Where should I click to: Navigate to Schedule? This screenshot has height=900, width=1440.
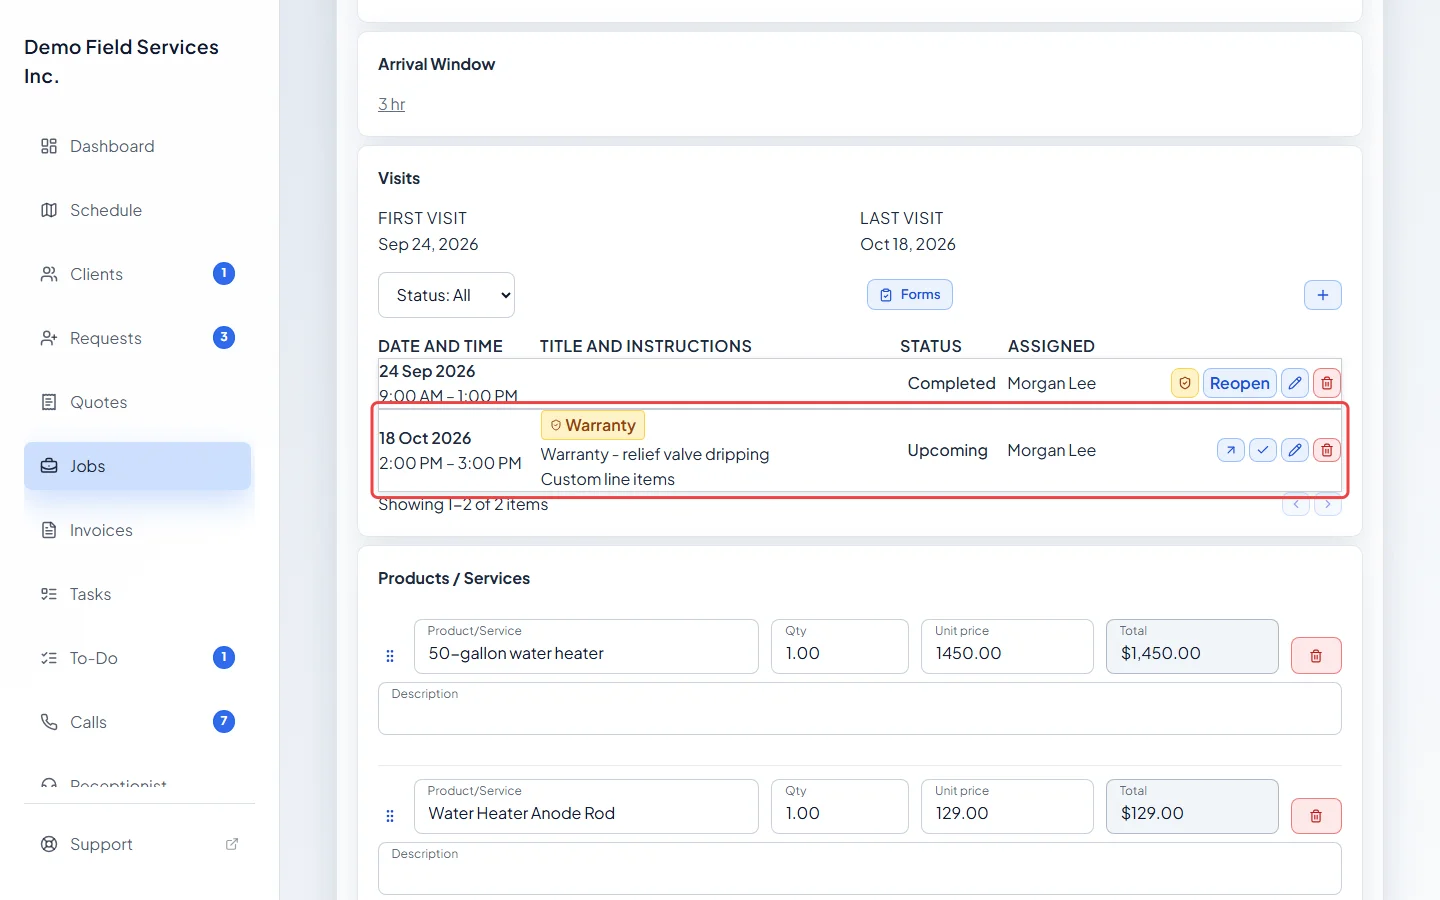pyautogui.click(x=138, y=210)
